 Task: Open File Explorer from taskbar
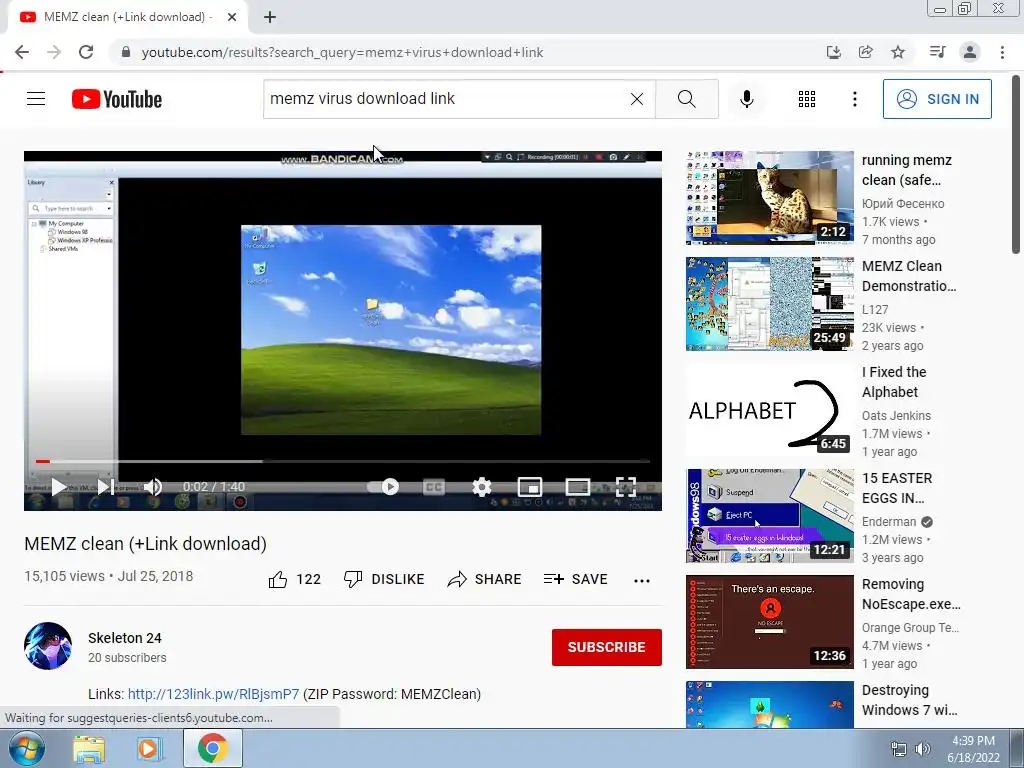(89, 748)
